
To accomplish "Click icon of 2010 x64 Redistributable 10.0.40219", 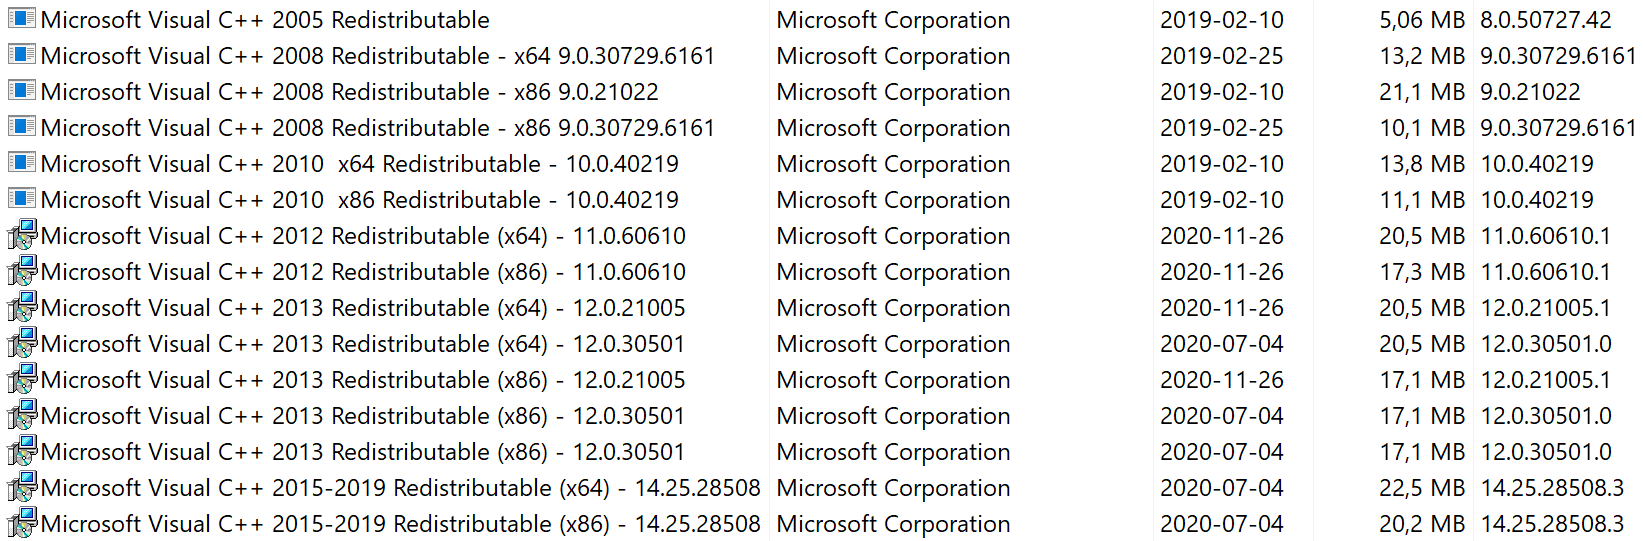I will pyautogui.click(x=21, y=163).
